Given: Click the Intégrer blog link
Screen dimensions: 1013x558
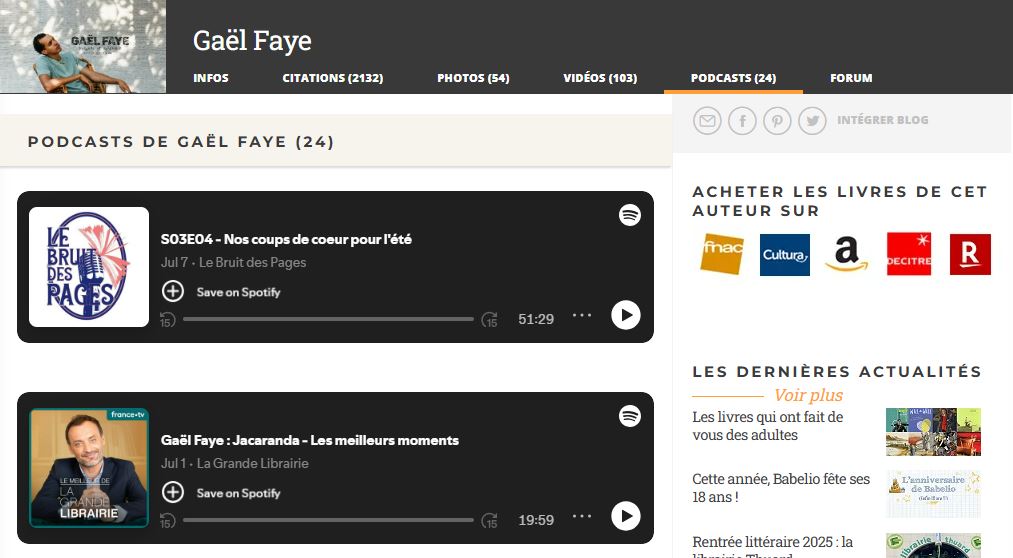Looking at the screenshot, I should click(882, 120).
